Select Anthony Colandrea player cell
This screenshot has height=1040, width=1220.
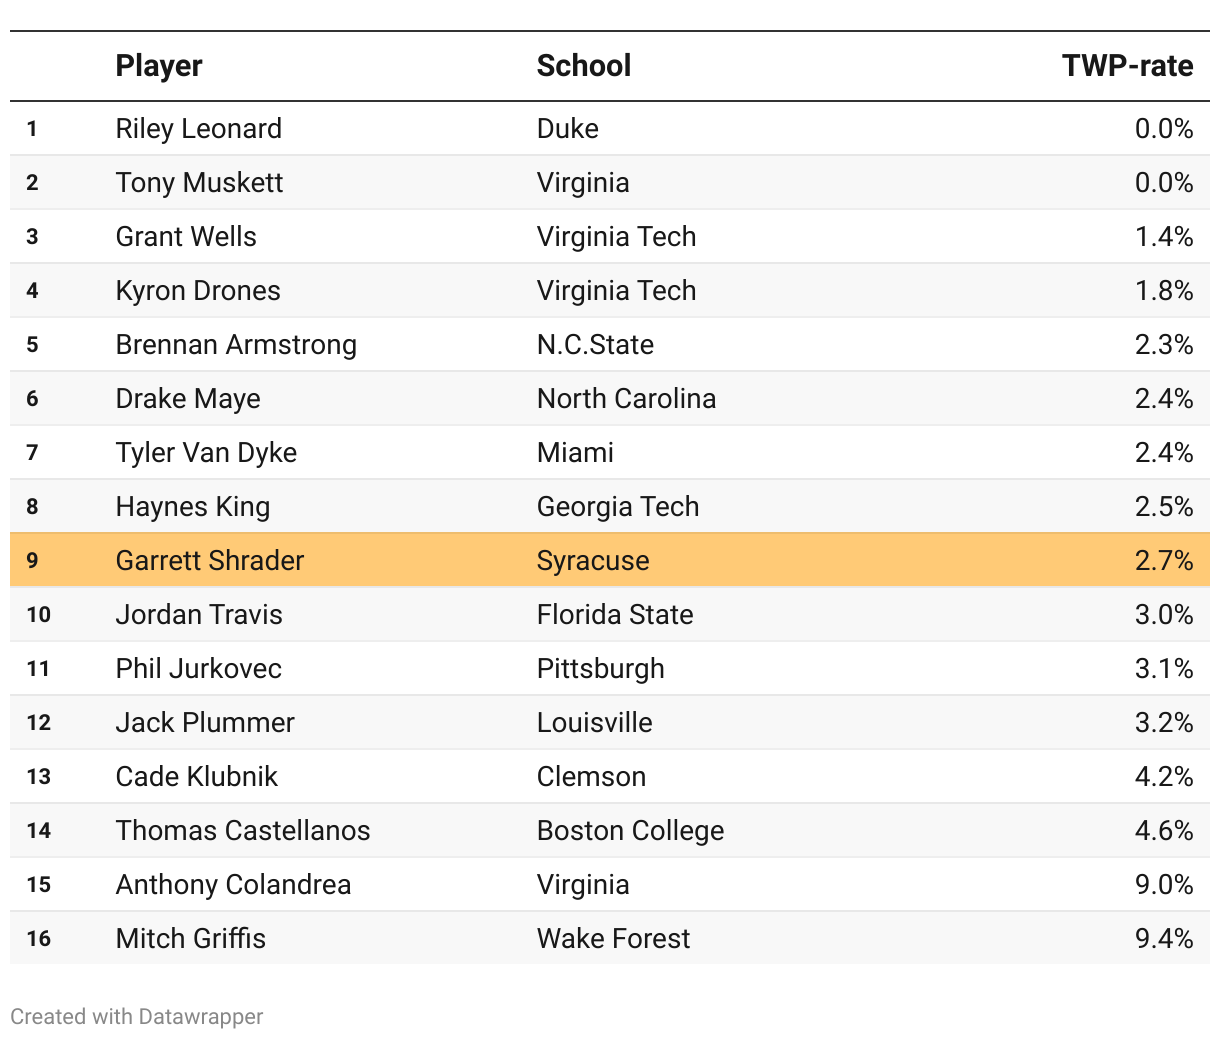coord(233,885)
